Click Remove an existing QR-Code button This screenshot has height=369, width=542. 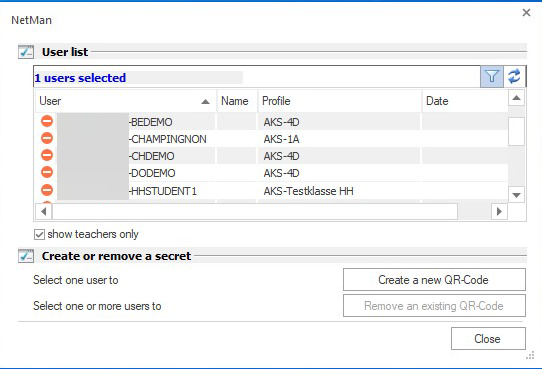click(x=434, y=306)
